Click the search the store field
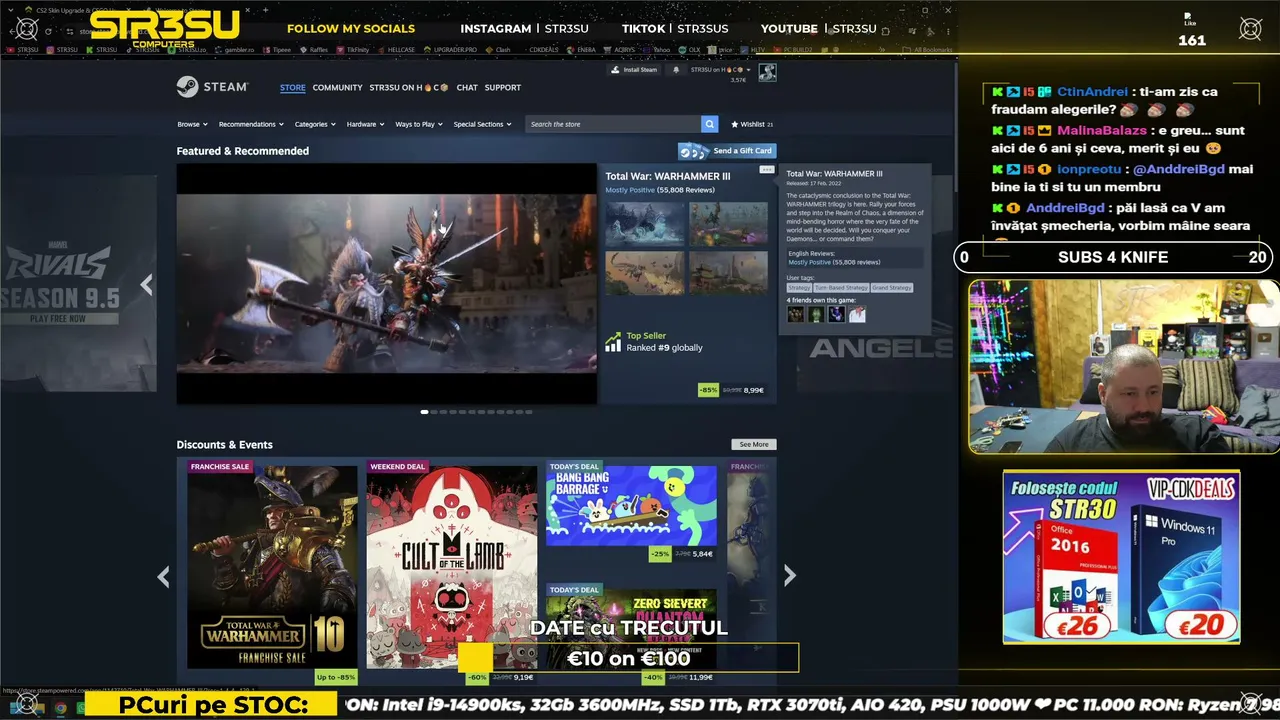Image resolution: width=1280 pixels, height=720 pixels. click(613, 124)
